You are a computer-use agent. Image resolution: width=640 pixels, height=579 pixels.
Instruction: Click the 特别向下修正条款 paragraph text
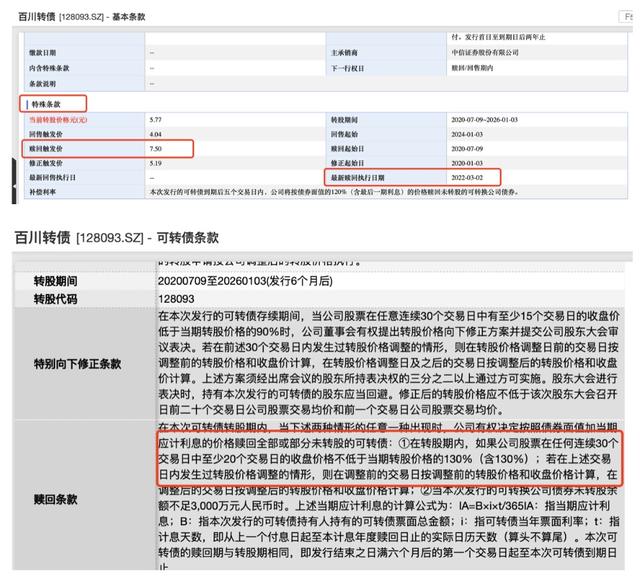(x=389, y=363)
